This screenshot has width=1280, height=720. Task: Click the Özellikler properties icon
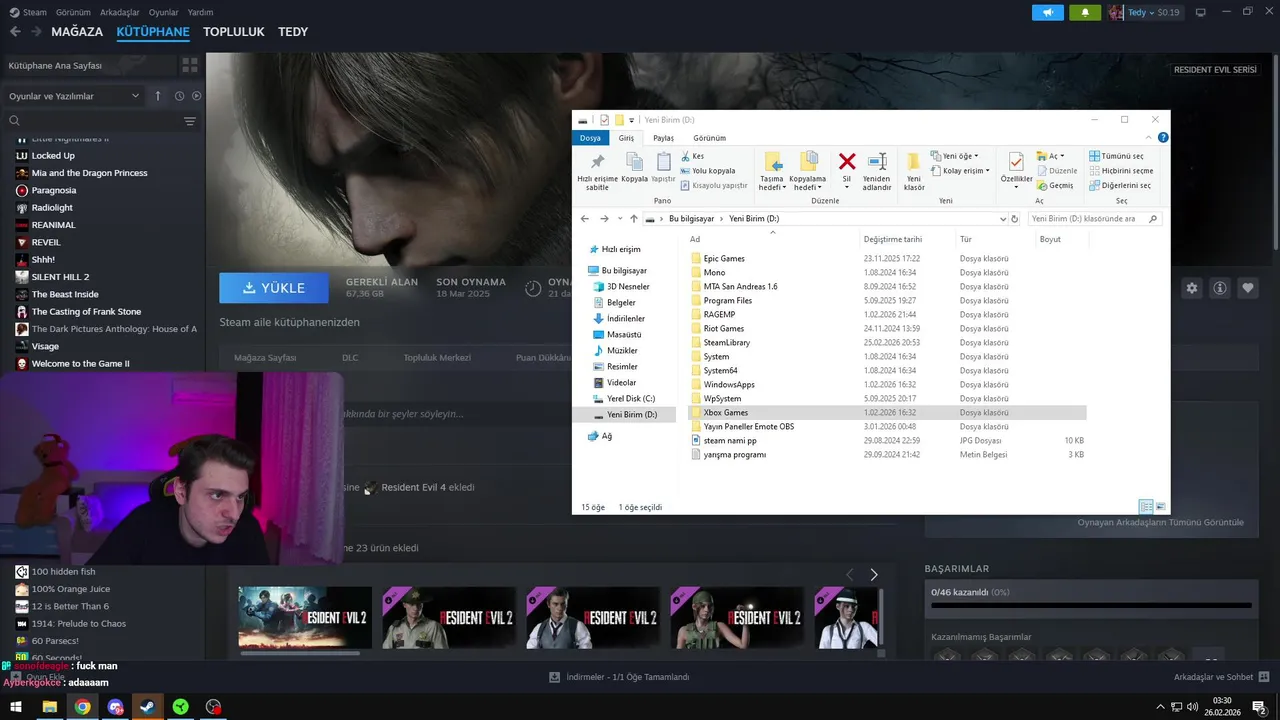tap(1016, 162)
